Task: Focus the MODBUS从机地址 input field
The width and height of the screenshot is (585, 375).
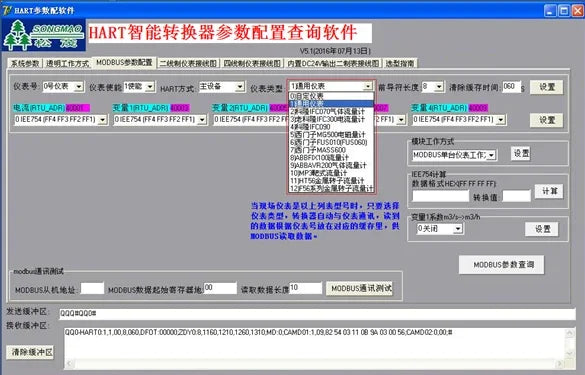Action: [x=92, y=288]
